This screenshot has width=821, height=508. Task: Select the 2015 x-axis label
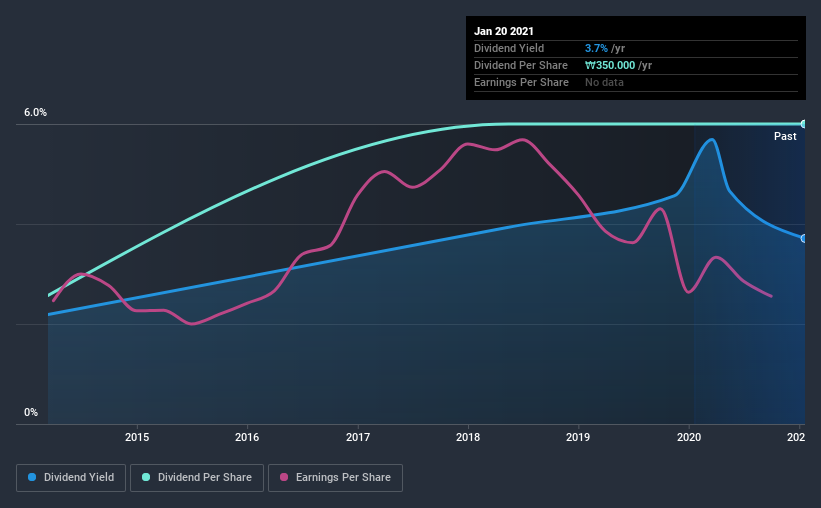[x=137, y=437]
